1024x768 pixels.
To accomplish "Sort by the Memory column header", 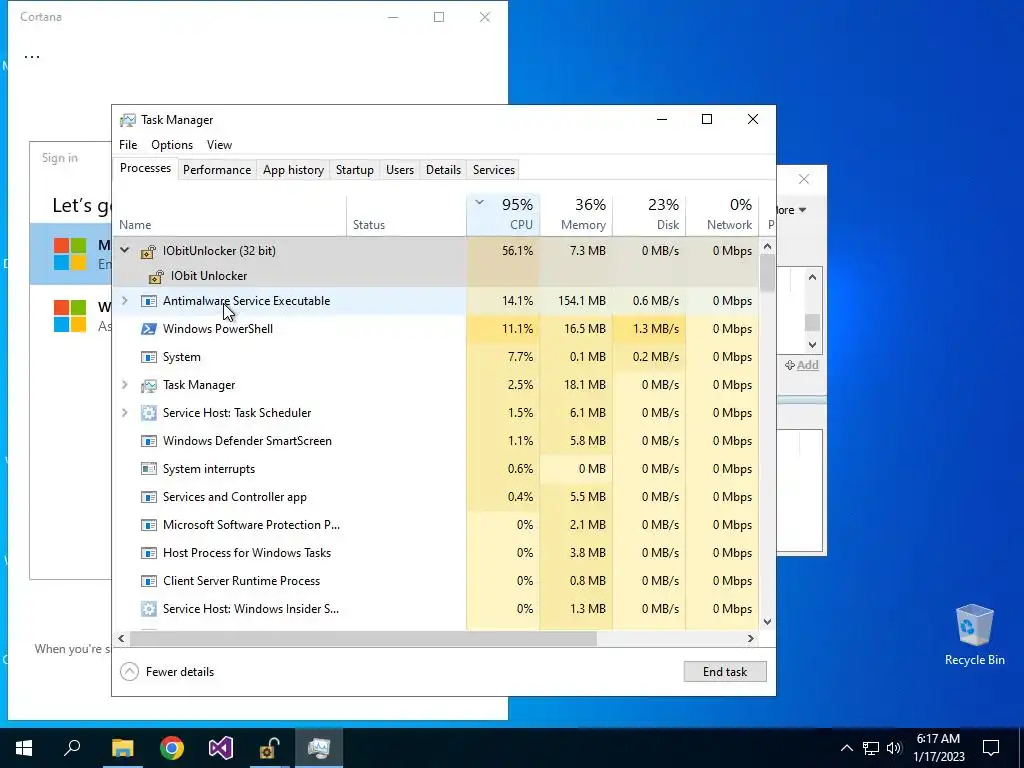I will click(x=577, y=215).
